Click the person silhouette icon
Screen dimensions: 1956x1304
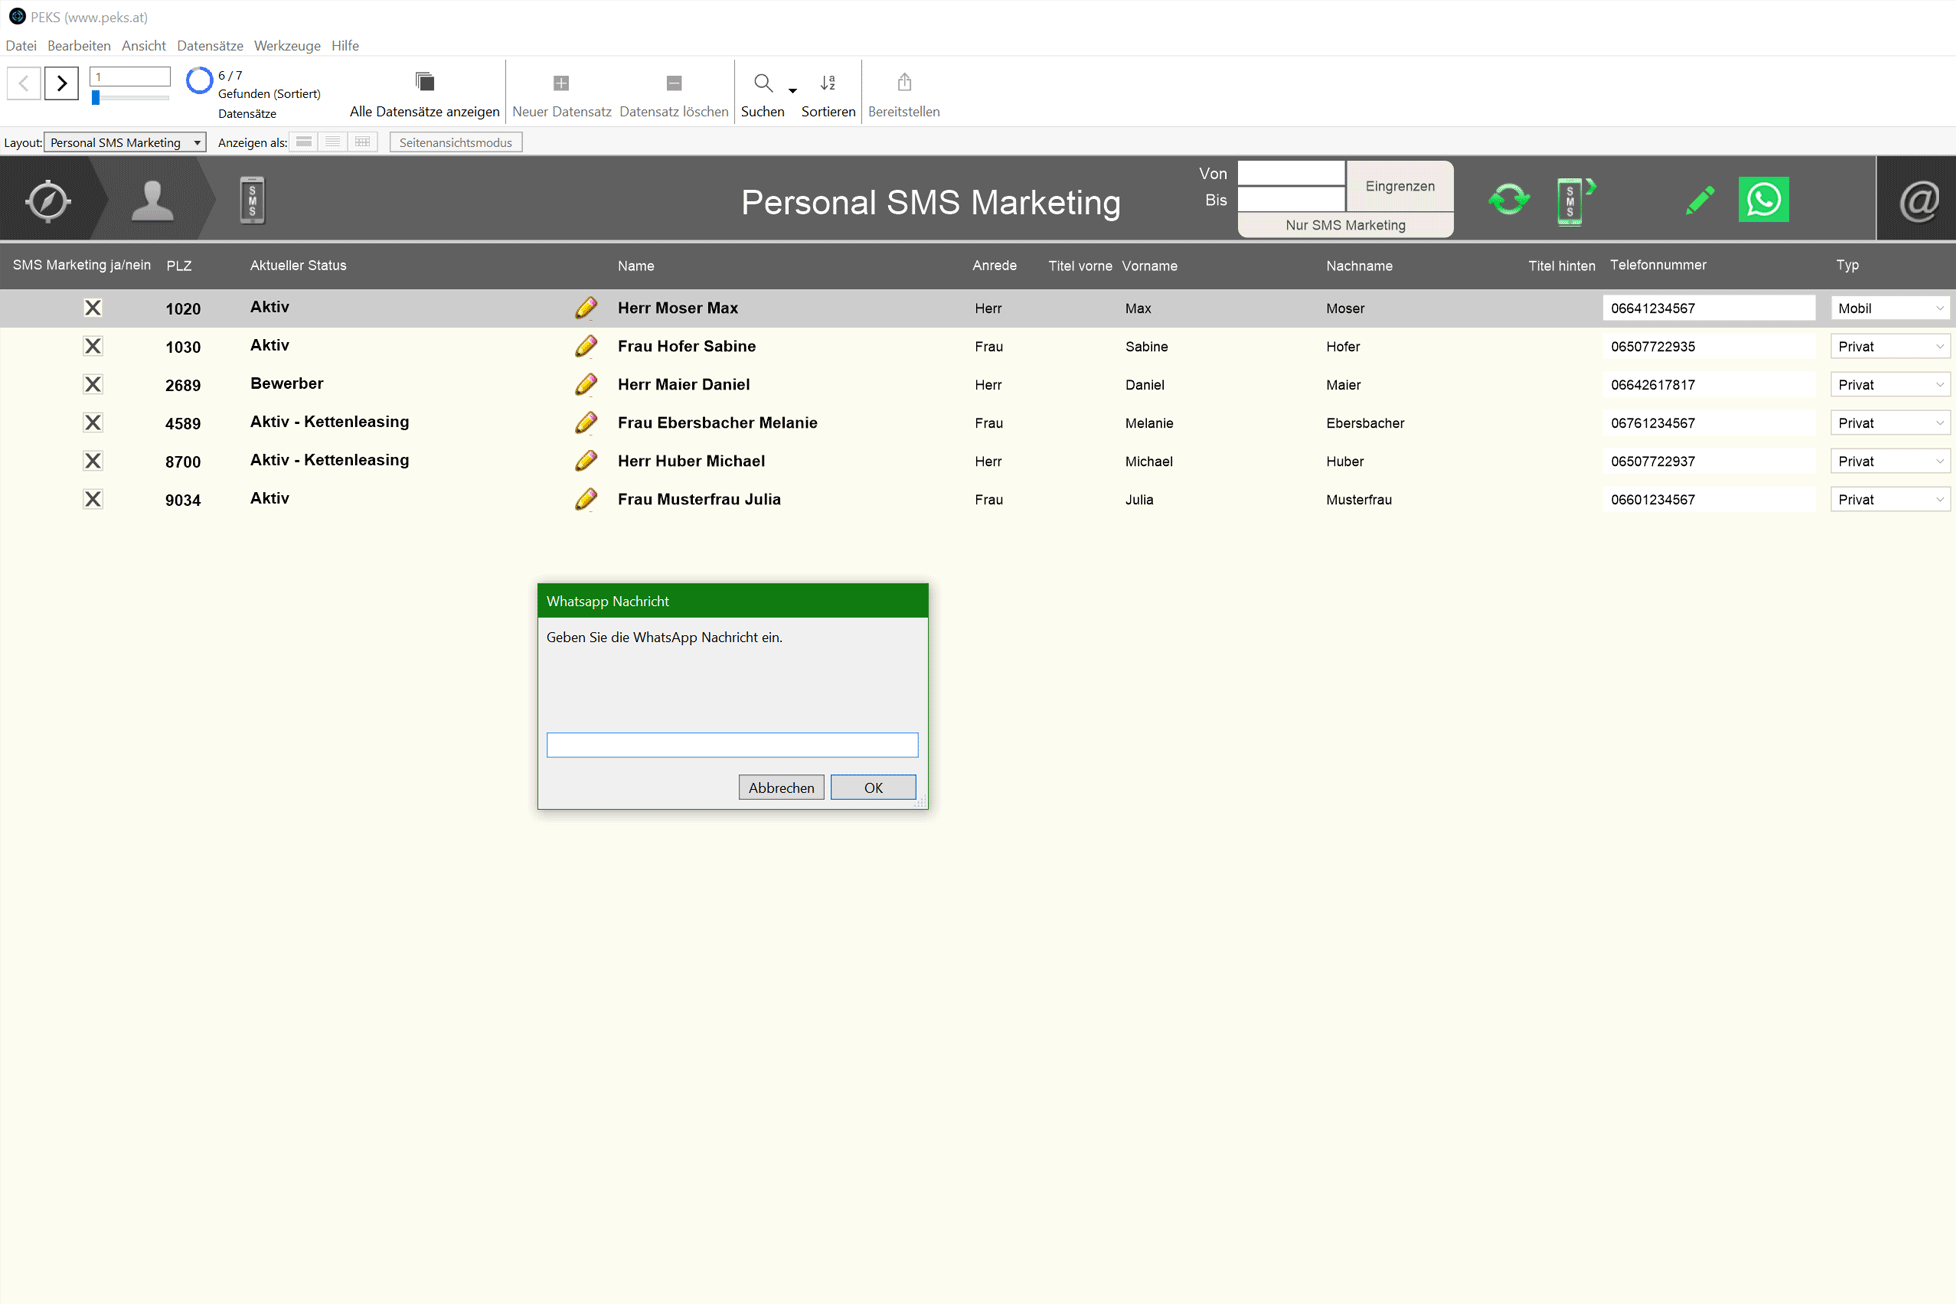click(152, 200)
